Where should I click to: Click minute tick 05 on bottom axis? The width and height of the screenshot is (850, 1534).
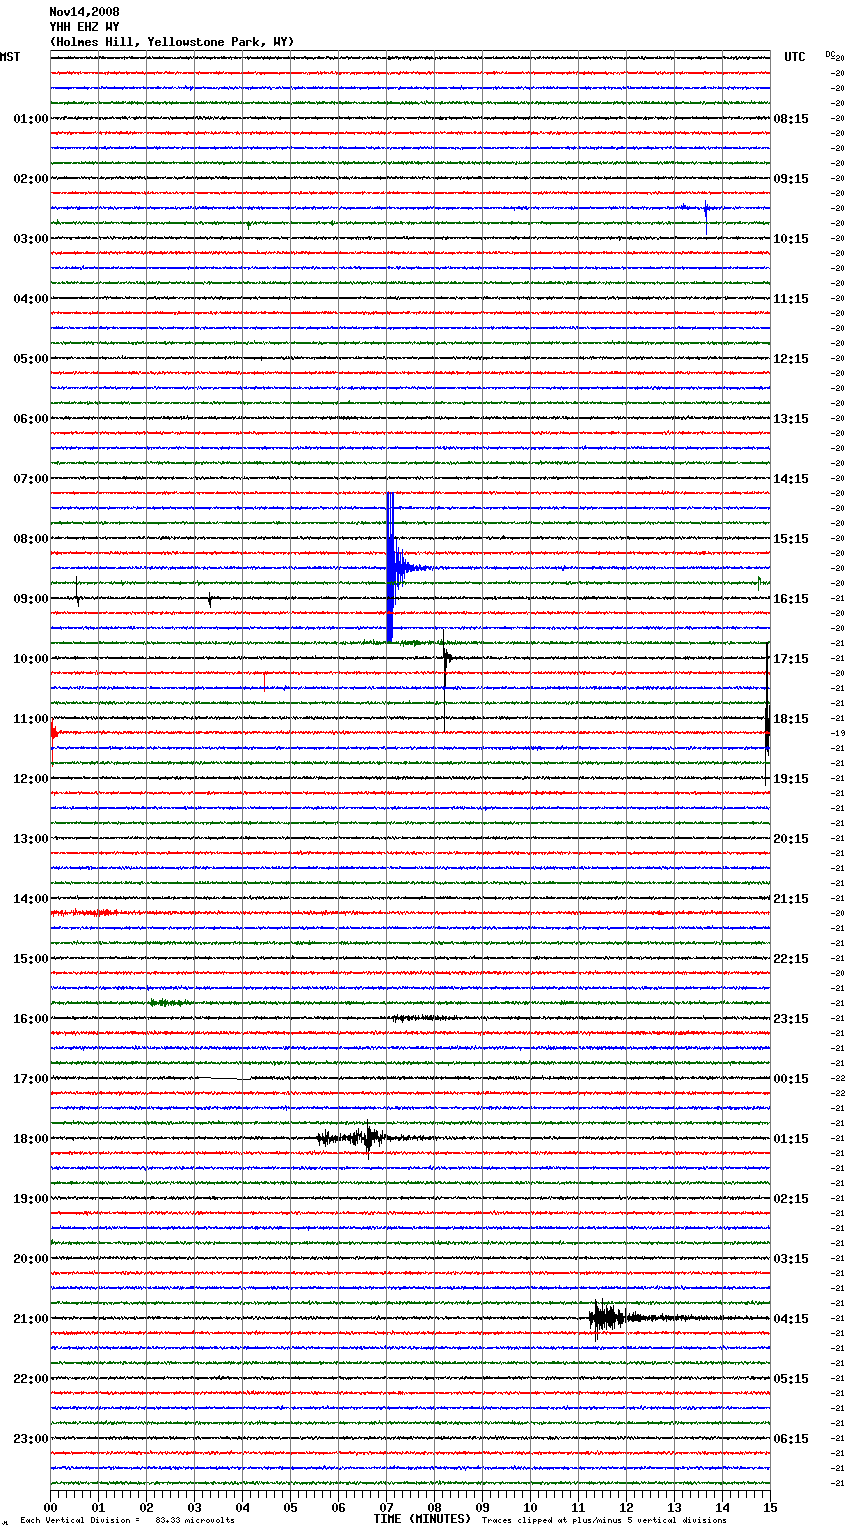tap(290, 1507)
